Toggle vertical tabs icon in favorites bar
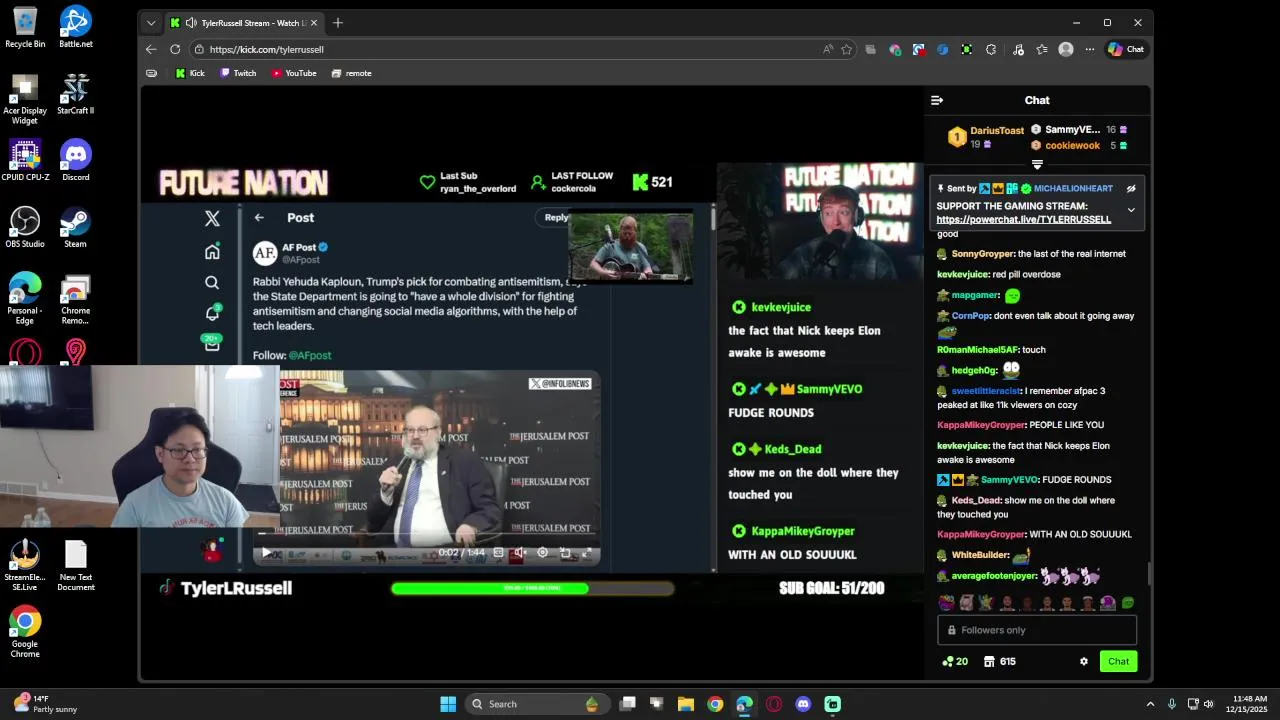Viewport: 1280px width, 720px height. tap(151, 73)
